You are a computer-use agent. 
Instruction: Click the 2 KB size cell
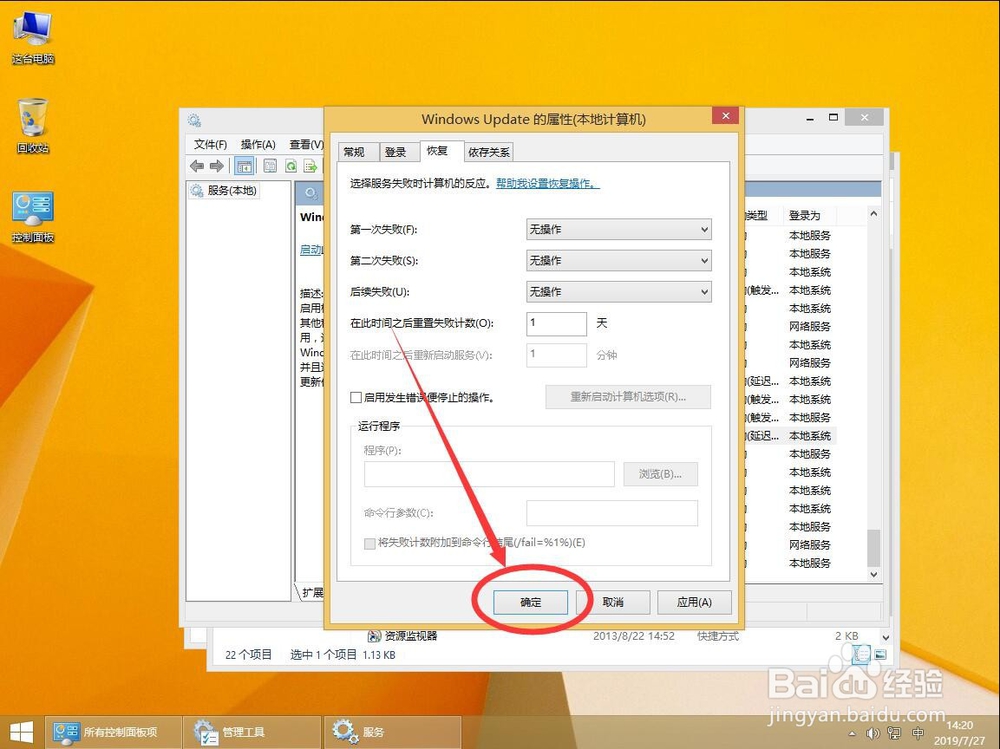coord(846,636)
